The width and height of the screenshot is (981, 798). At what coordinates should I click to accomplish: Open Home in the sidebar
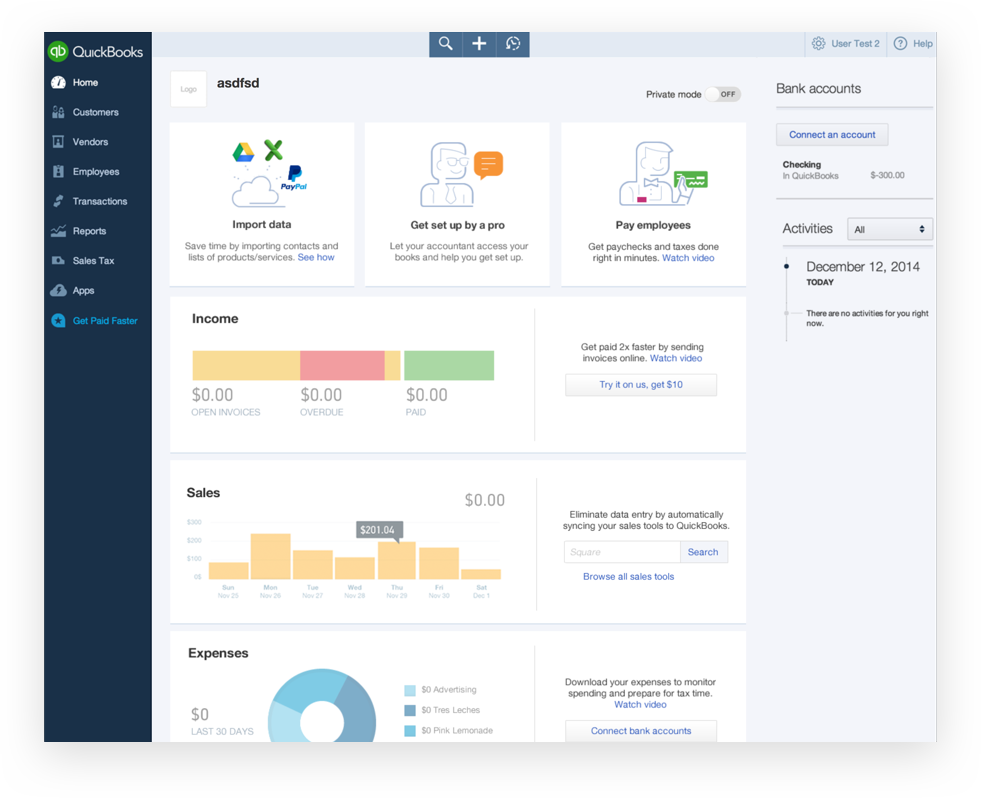click(85, 83)
